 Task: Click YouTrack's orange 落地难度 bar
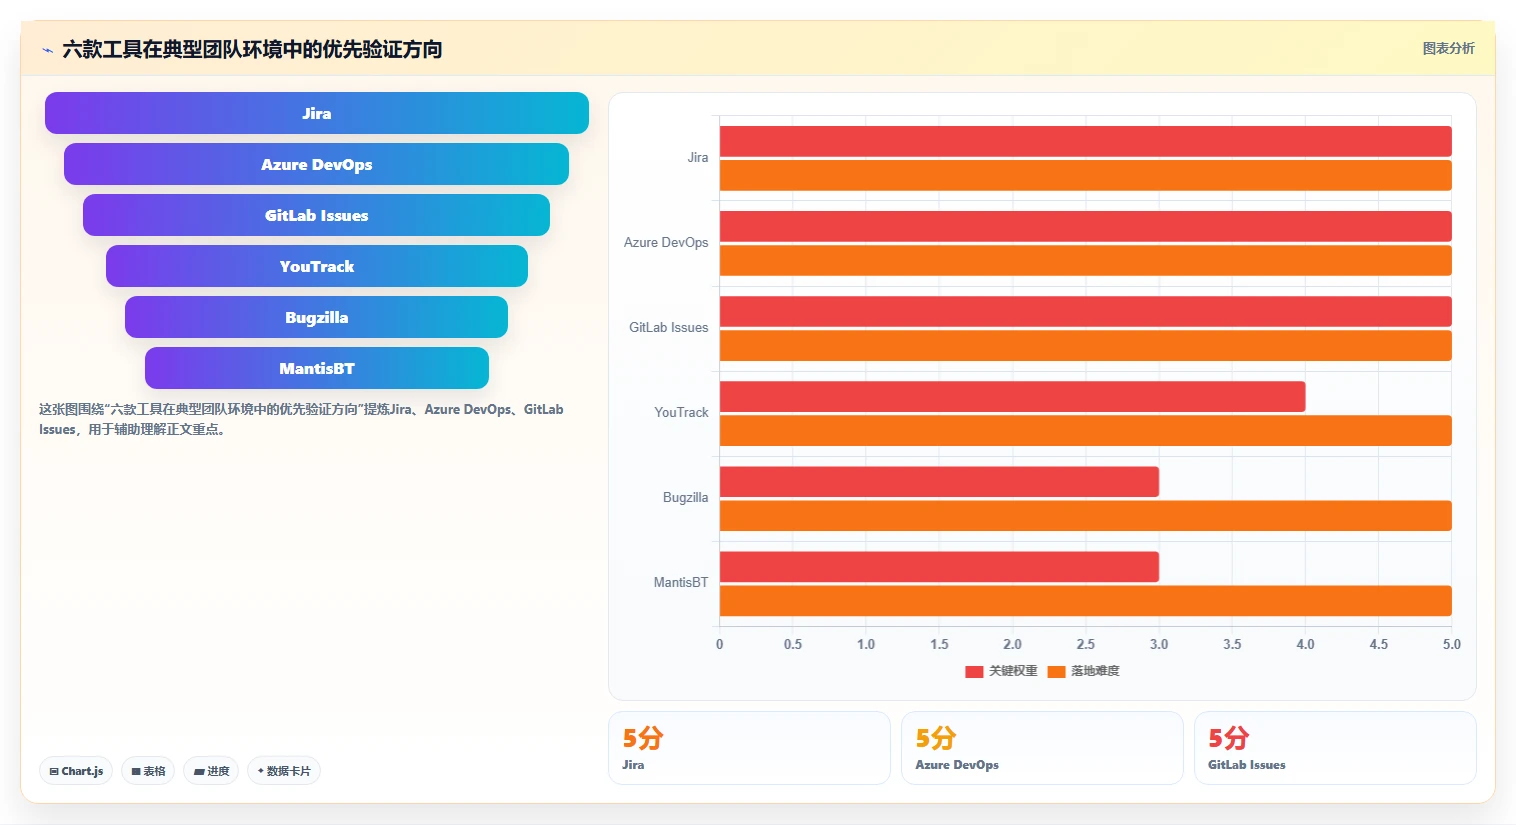click(x=1085, y=430)
